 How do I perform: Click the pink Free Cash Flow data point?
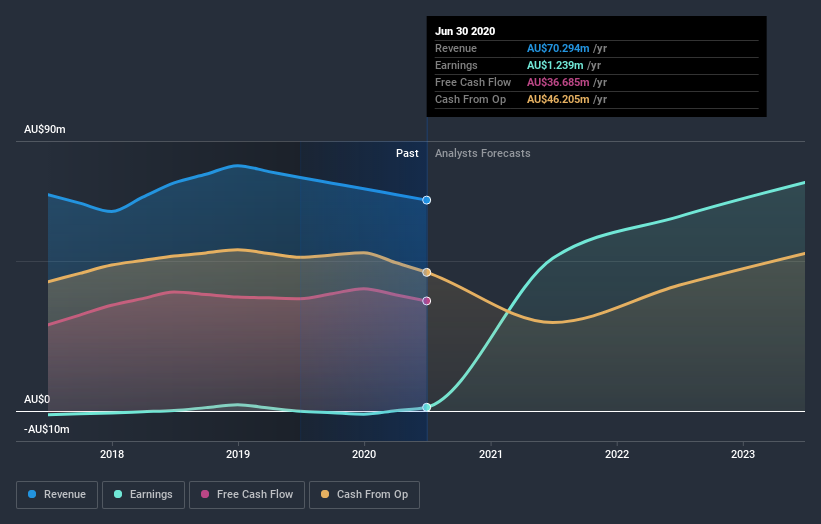point(427,300)
